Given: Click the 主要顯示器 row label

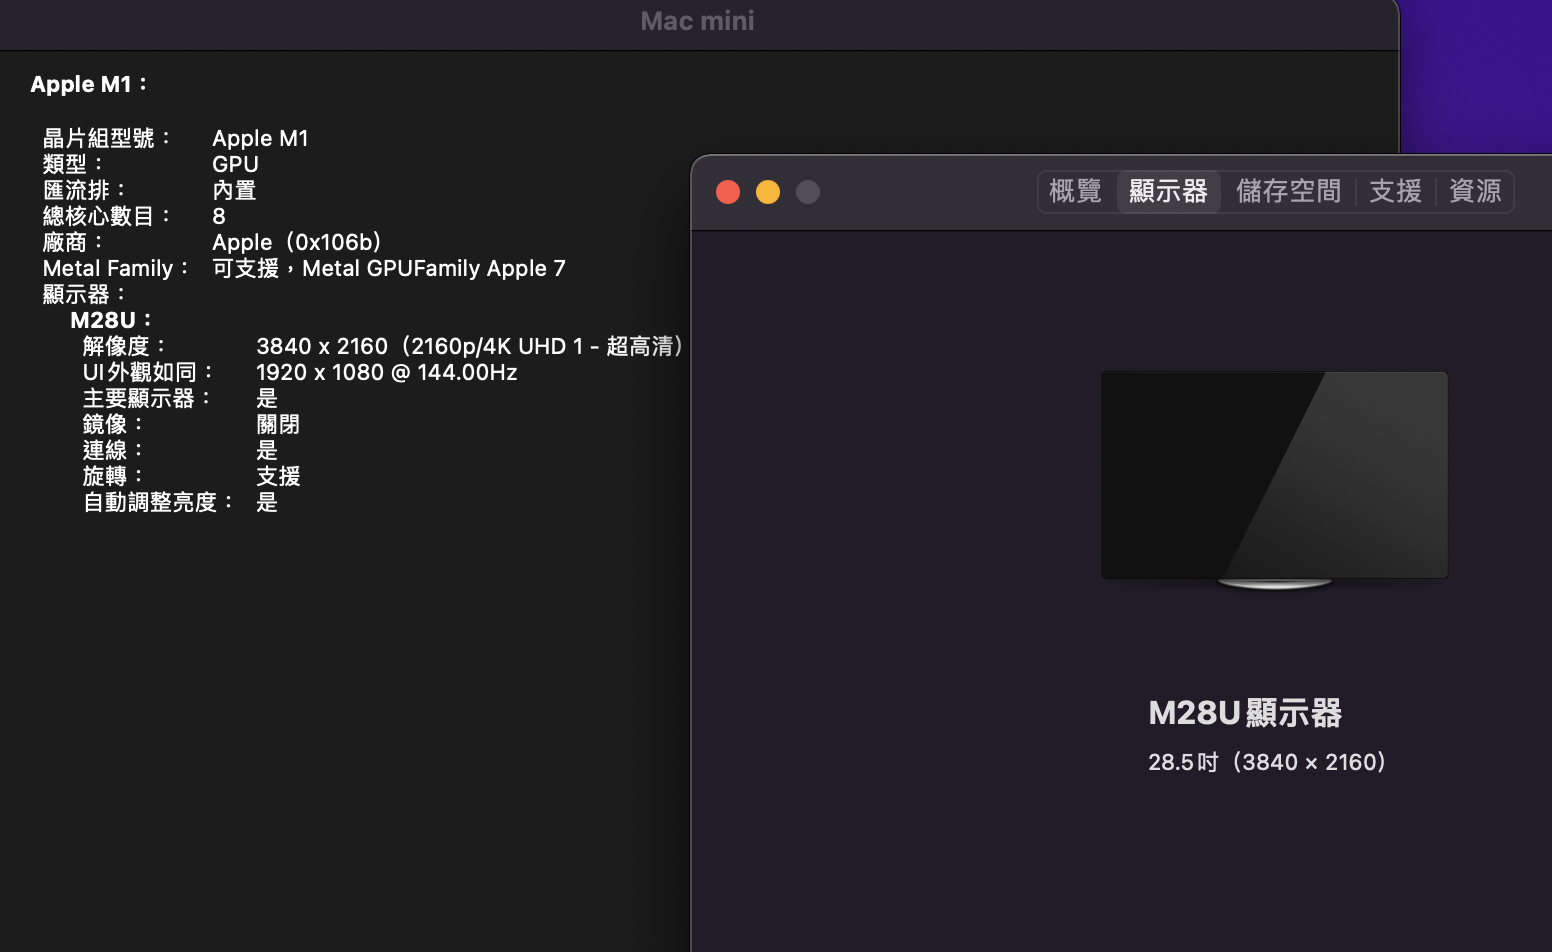Looking at the screenshot, I should pos(147,398).
